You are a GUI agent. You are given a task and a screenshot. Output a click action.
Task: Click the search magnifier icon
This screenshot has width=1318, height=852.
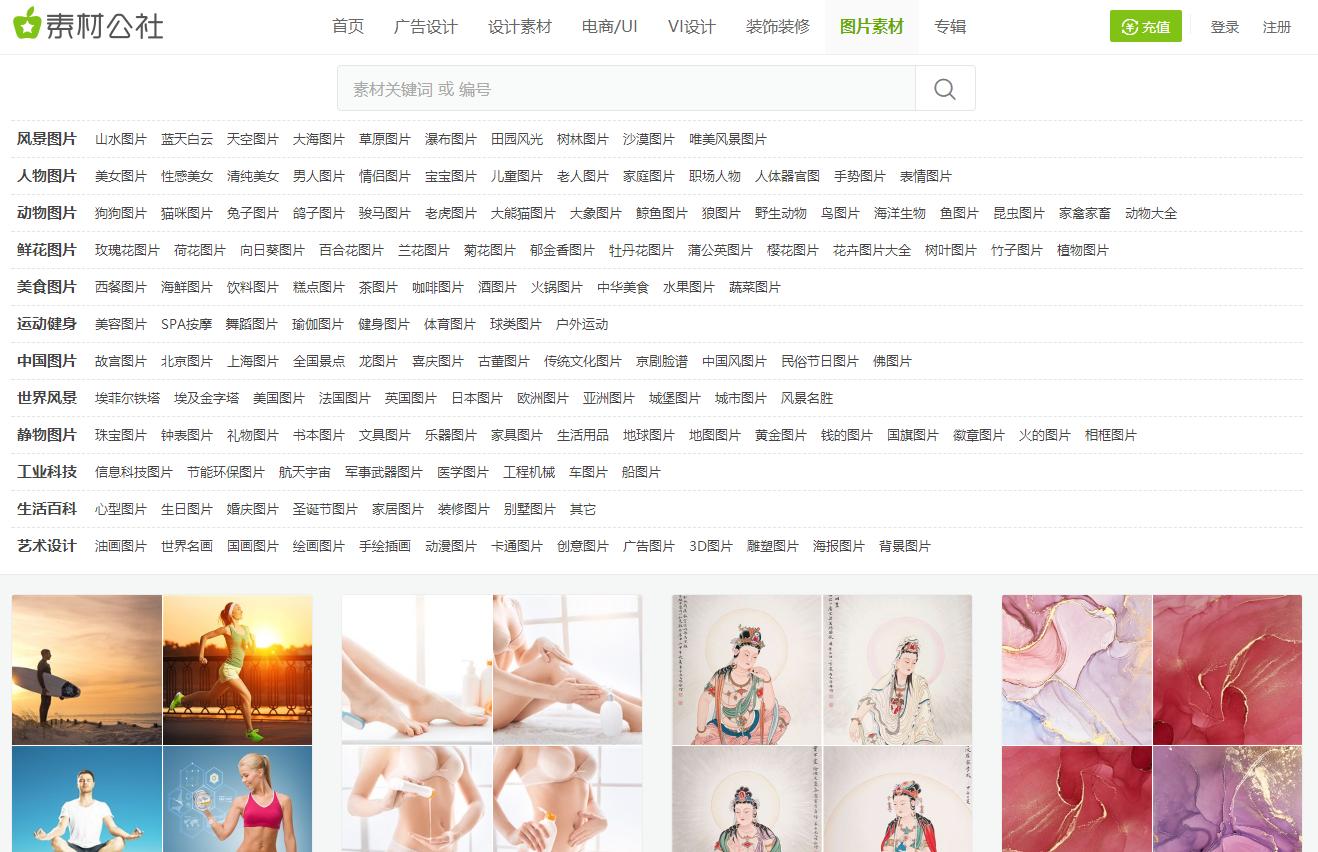coord(944,88)
